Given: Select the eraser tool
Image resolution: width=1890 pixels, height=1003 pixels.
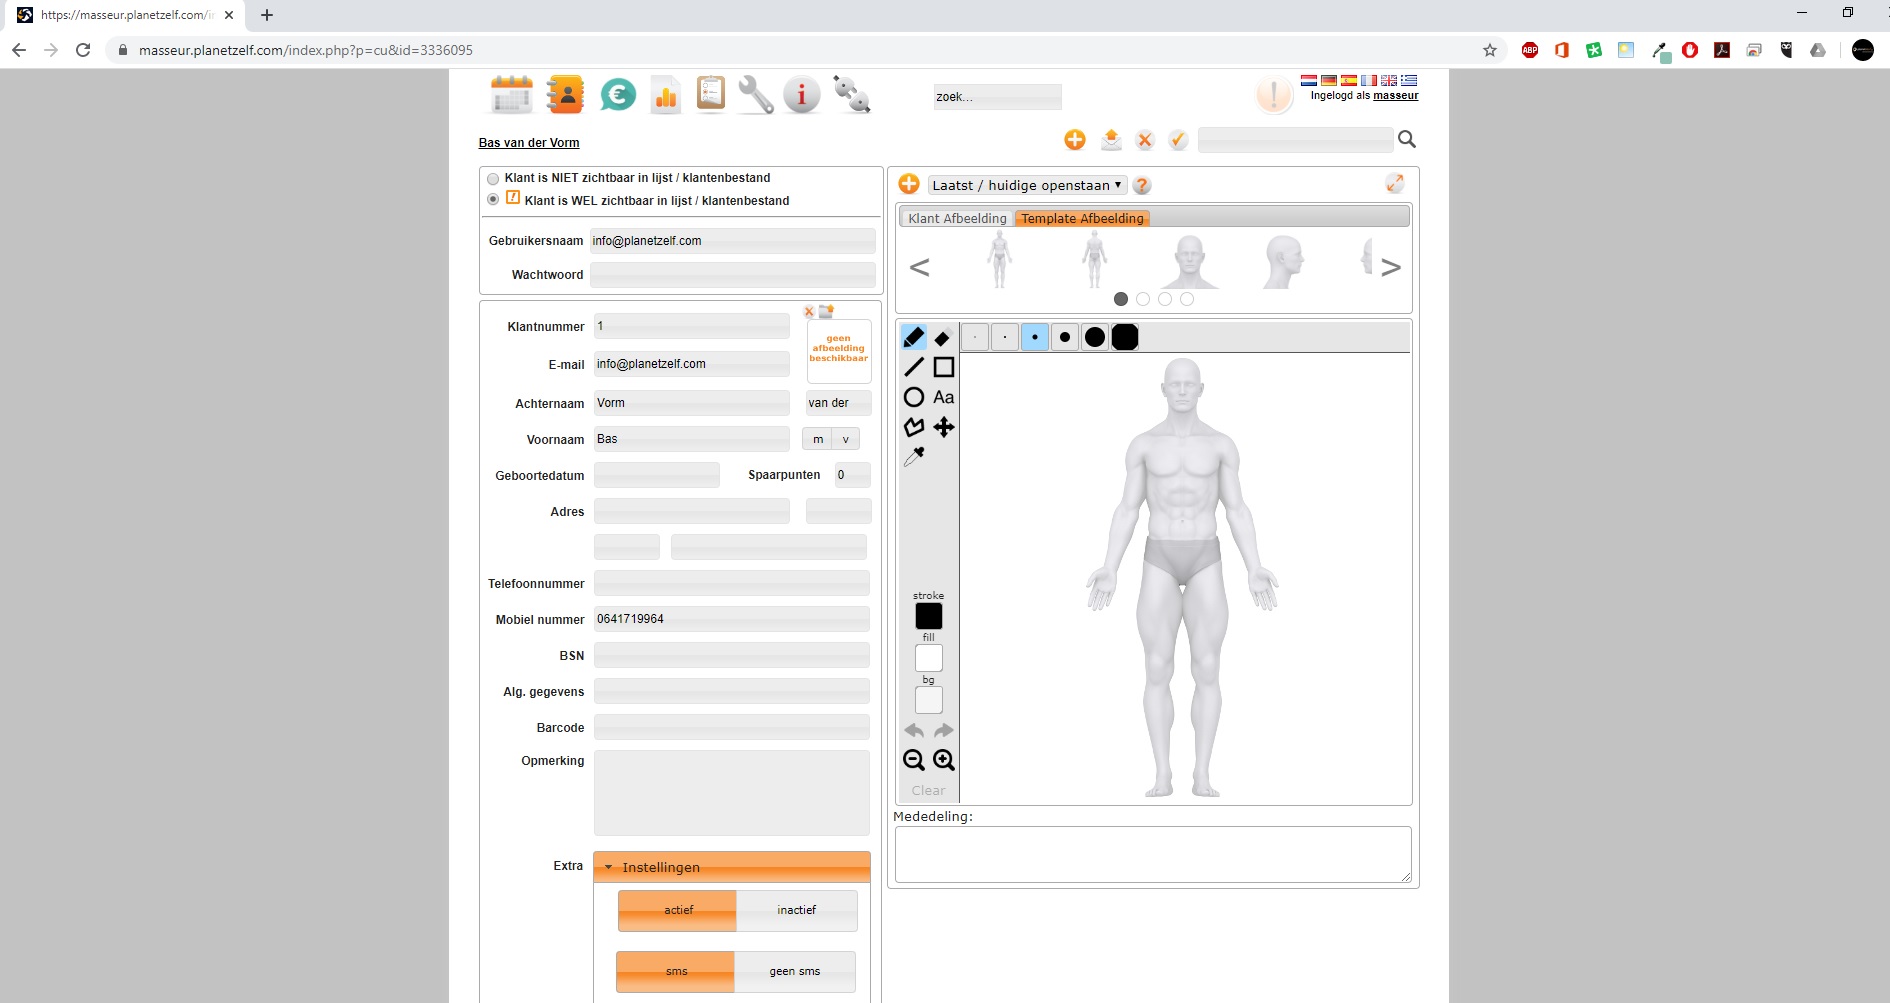Looking at the screenshot, I should [942, 338].
